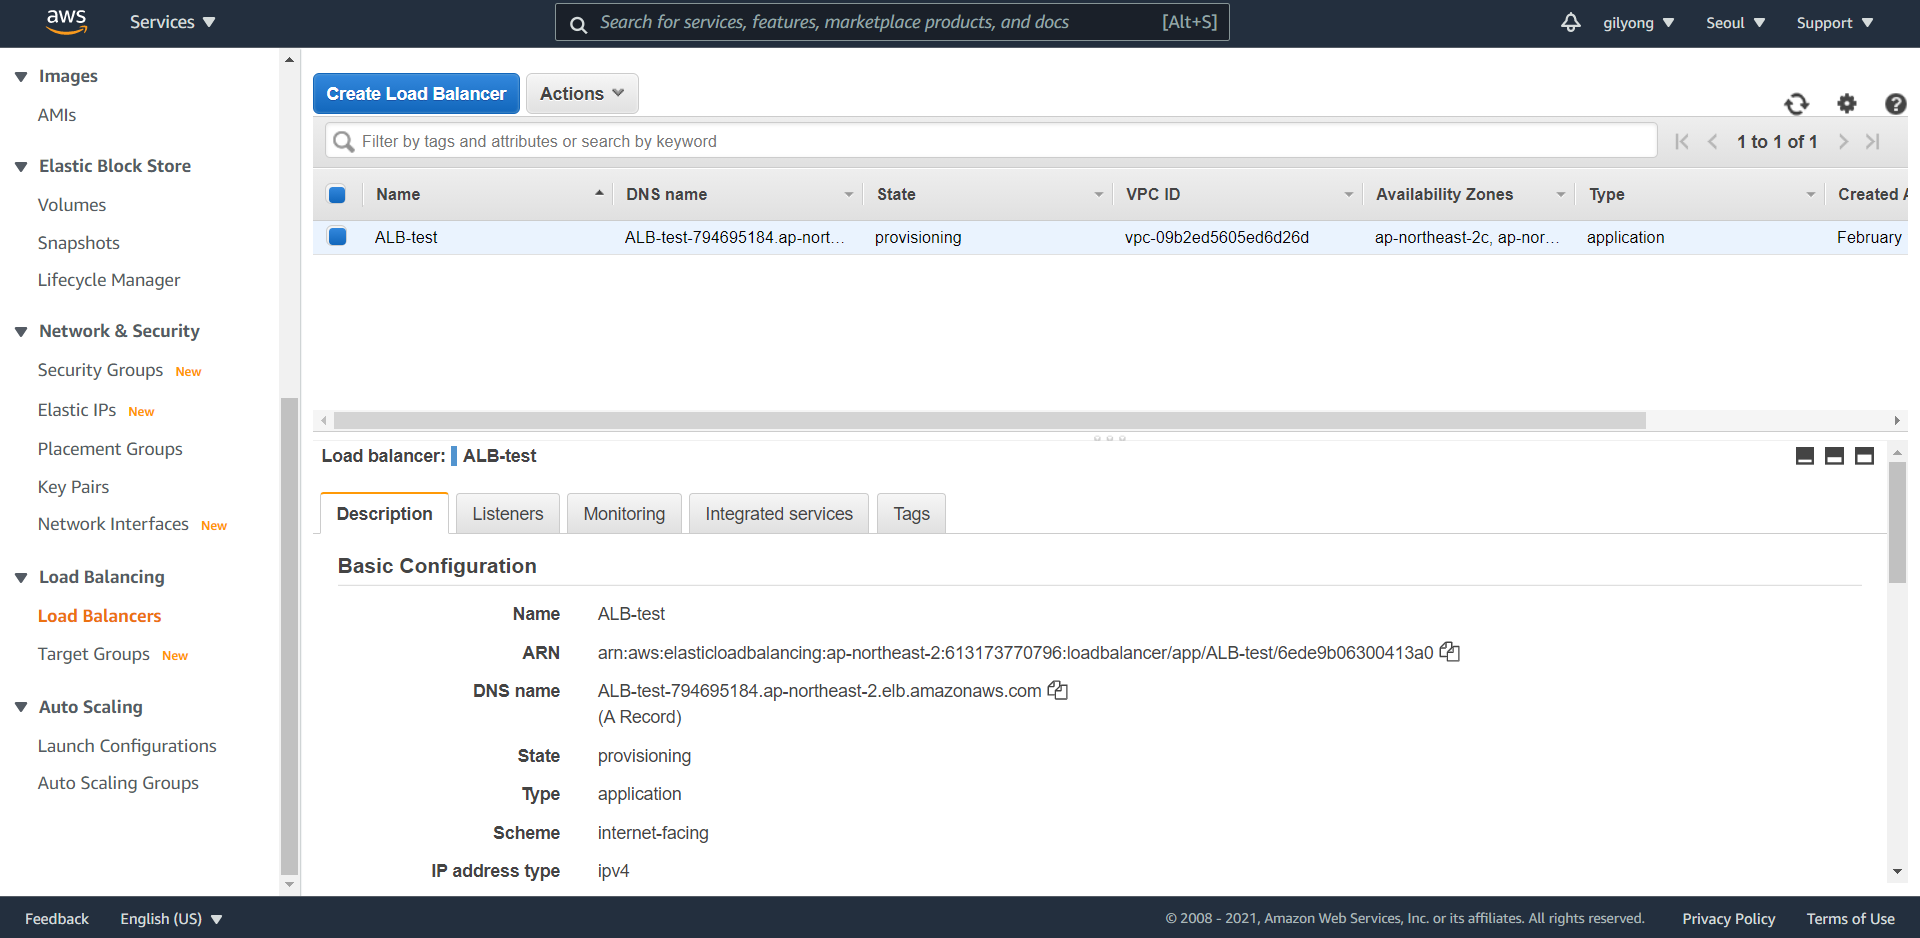The height and width of the screenshot is (938, 1920).
Task: Open AMIs in the sidebar
Action: 57,115
